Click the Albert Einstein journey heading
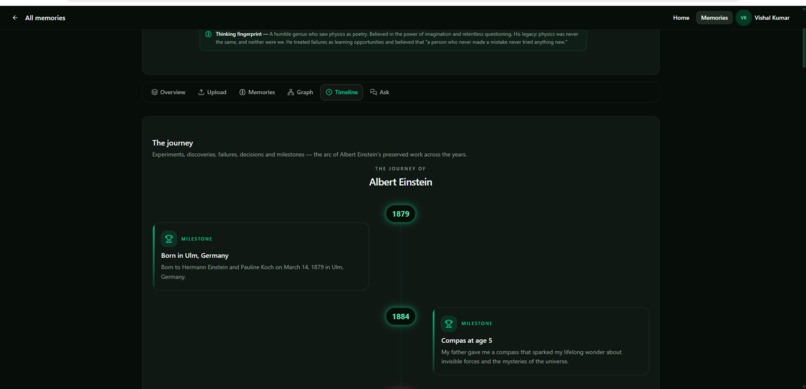 click(400, 182)
